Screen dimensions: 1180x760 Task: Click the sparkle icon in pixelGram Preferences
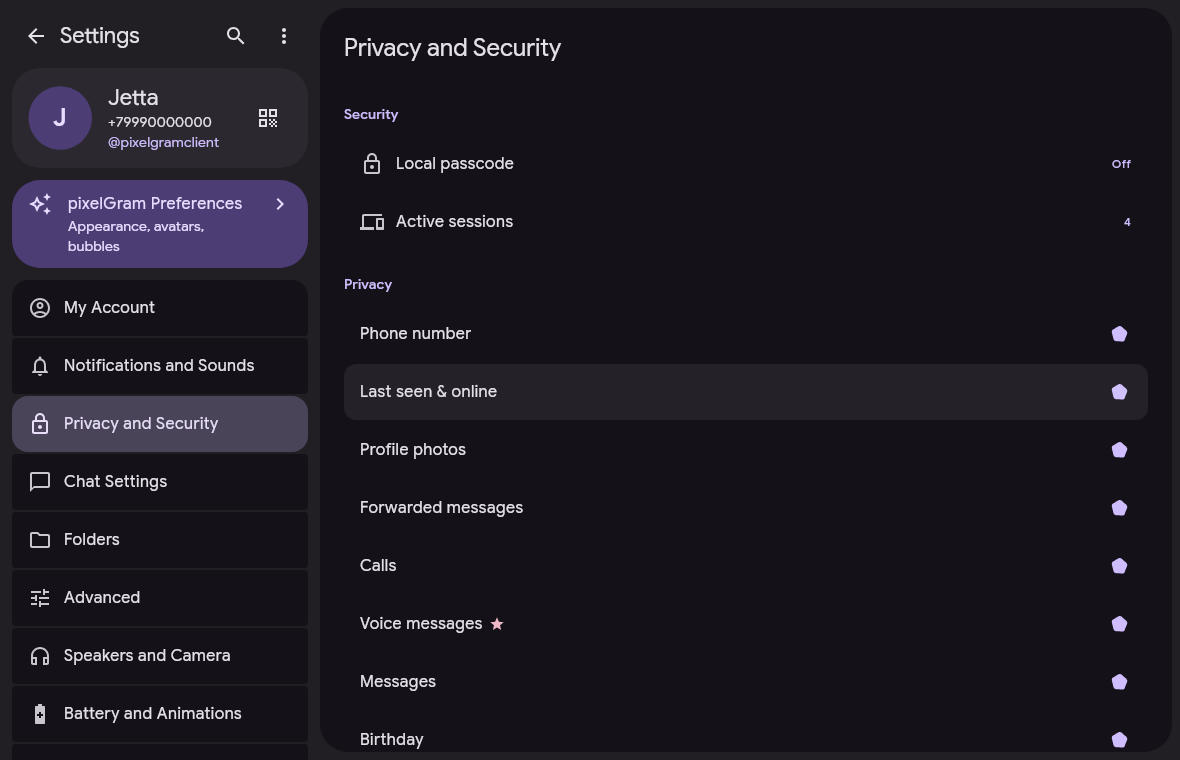coord(41,204)
